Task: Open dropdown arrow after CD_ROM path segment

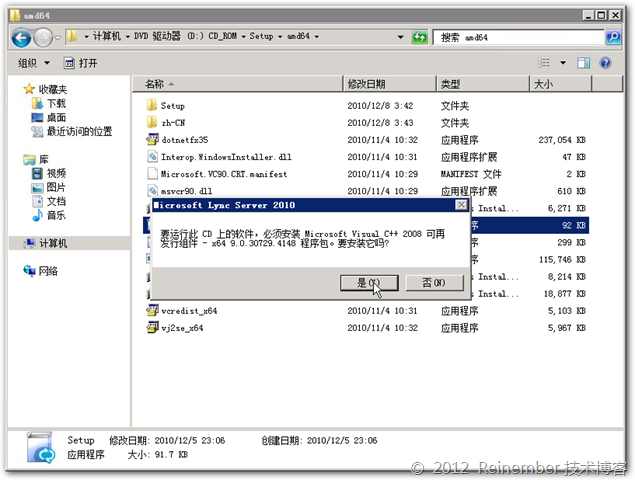Action: coord(243,36)
